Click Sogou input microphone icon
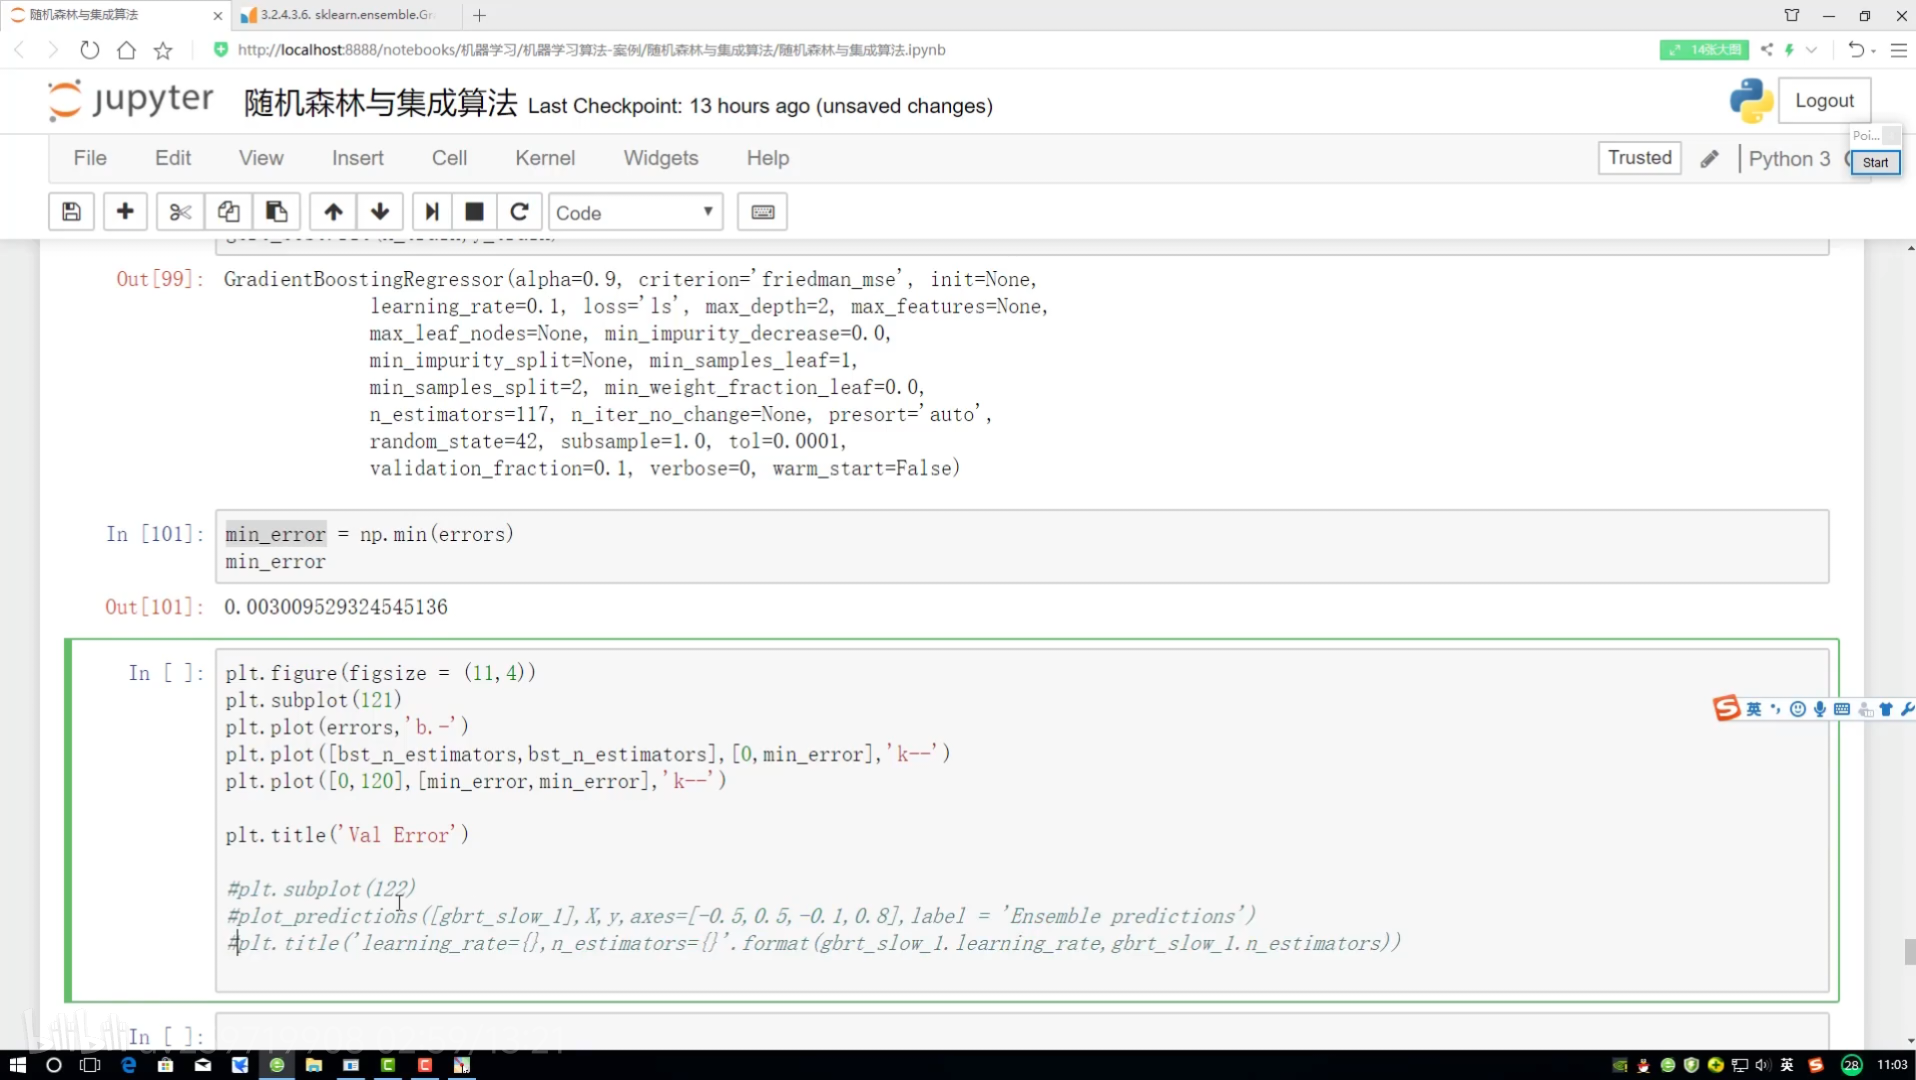This screenshot has width=1916, height=1080. 1820,709
